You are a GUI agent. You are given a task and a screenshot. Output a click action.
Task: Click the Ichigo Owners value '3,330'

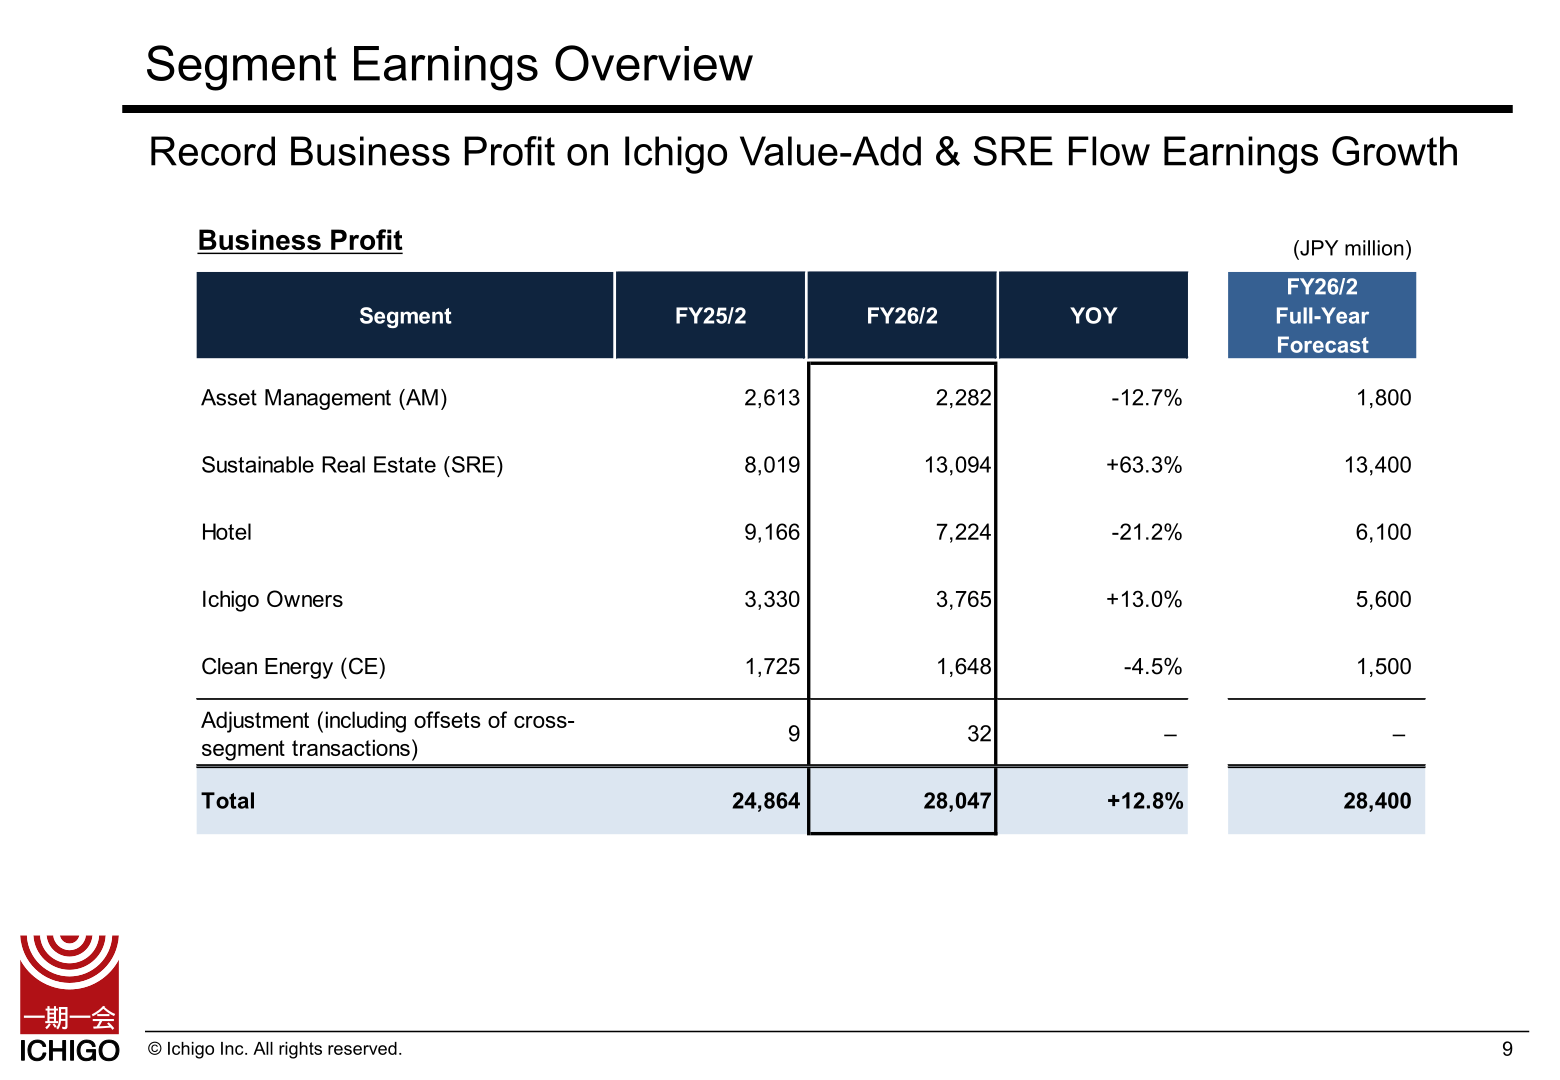tap(772, 599)
